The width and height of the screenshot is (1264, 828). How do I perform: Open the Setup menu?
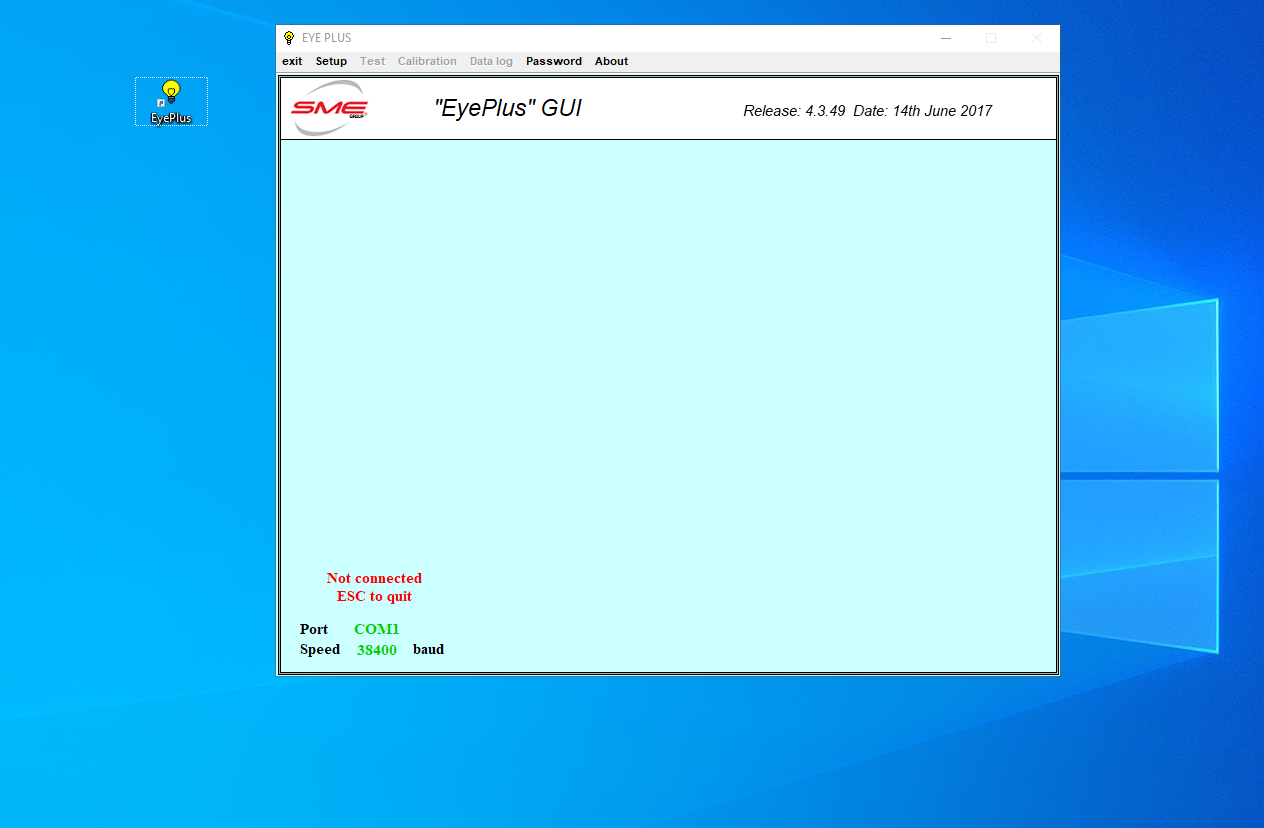coord(331,61)
